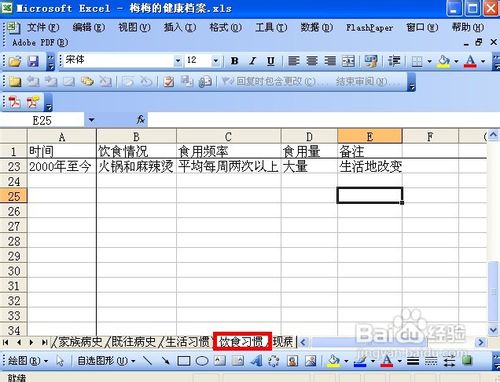
Task: Toggle bold formatting
Action: point(235,61)
